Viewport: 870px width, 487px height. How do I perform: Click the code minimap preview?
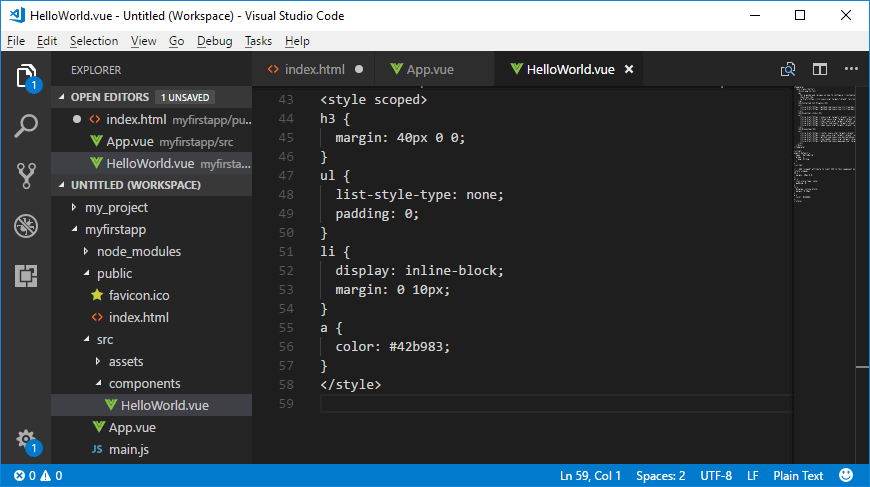coord(825,144)
